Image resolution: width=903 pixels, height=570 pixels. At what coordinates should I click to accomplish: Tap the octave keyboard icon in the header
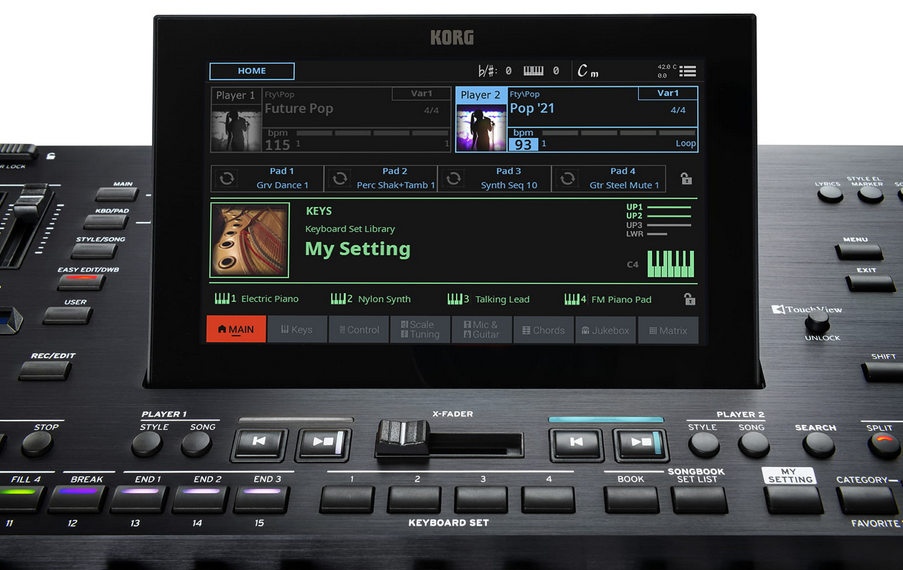pos(533,71)
